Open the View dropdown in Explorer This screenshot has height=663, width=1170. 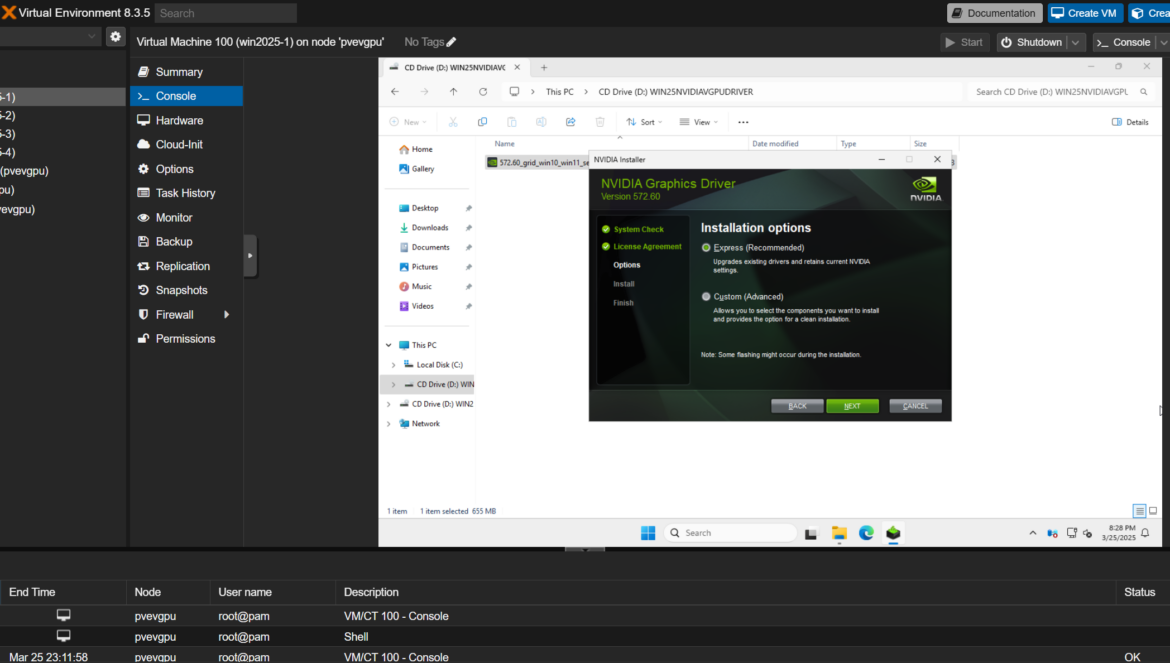[698, 122]
